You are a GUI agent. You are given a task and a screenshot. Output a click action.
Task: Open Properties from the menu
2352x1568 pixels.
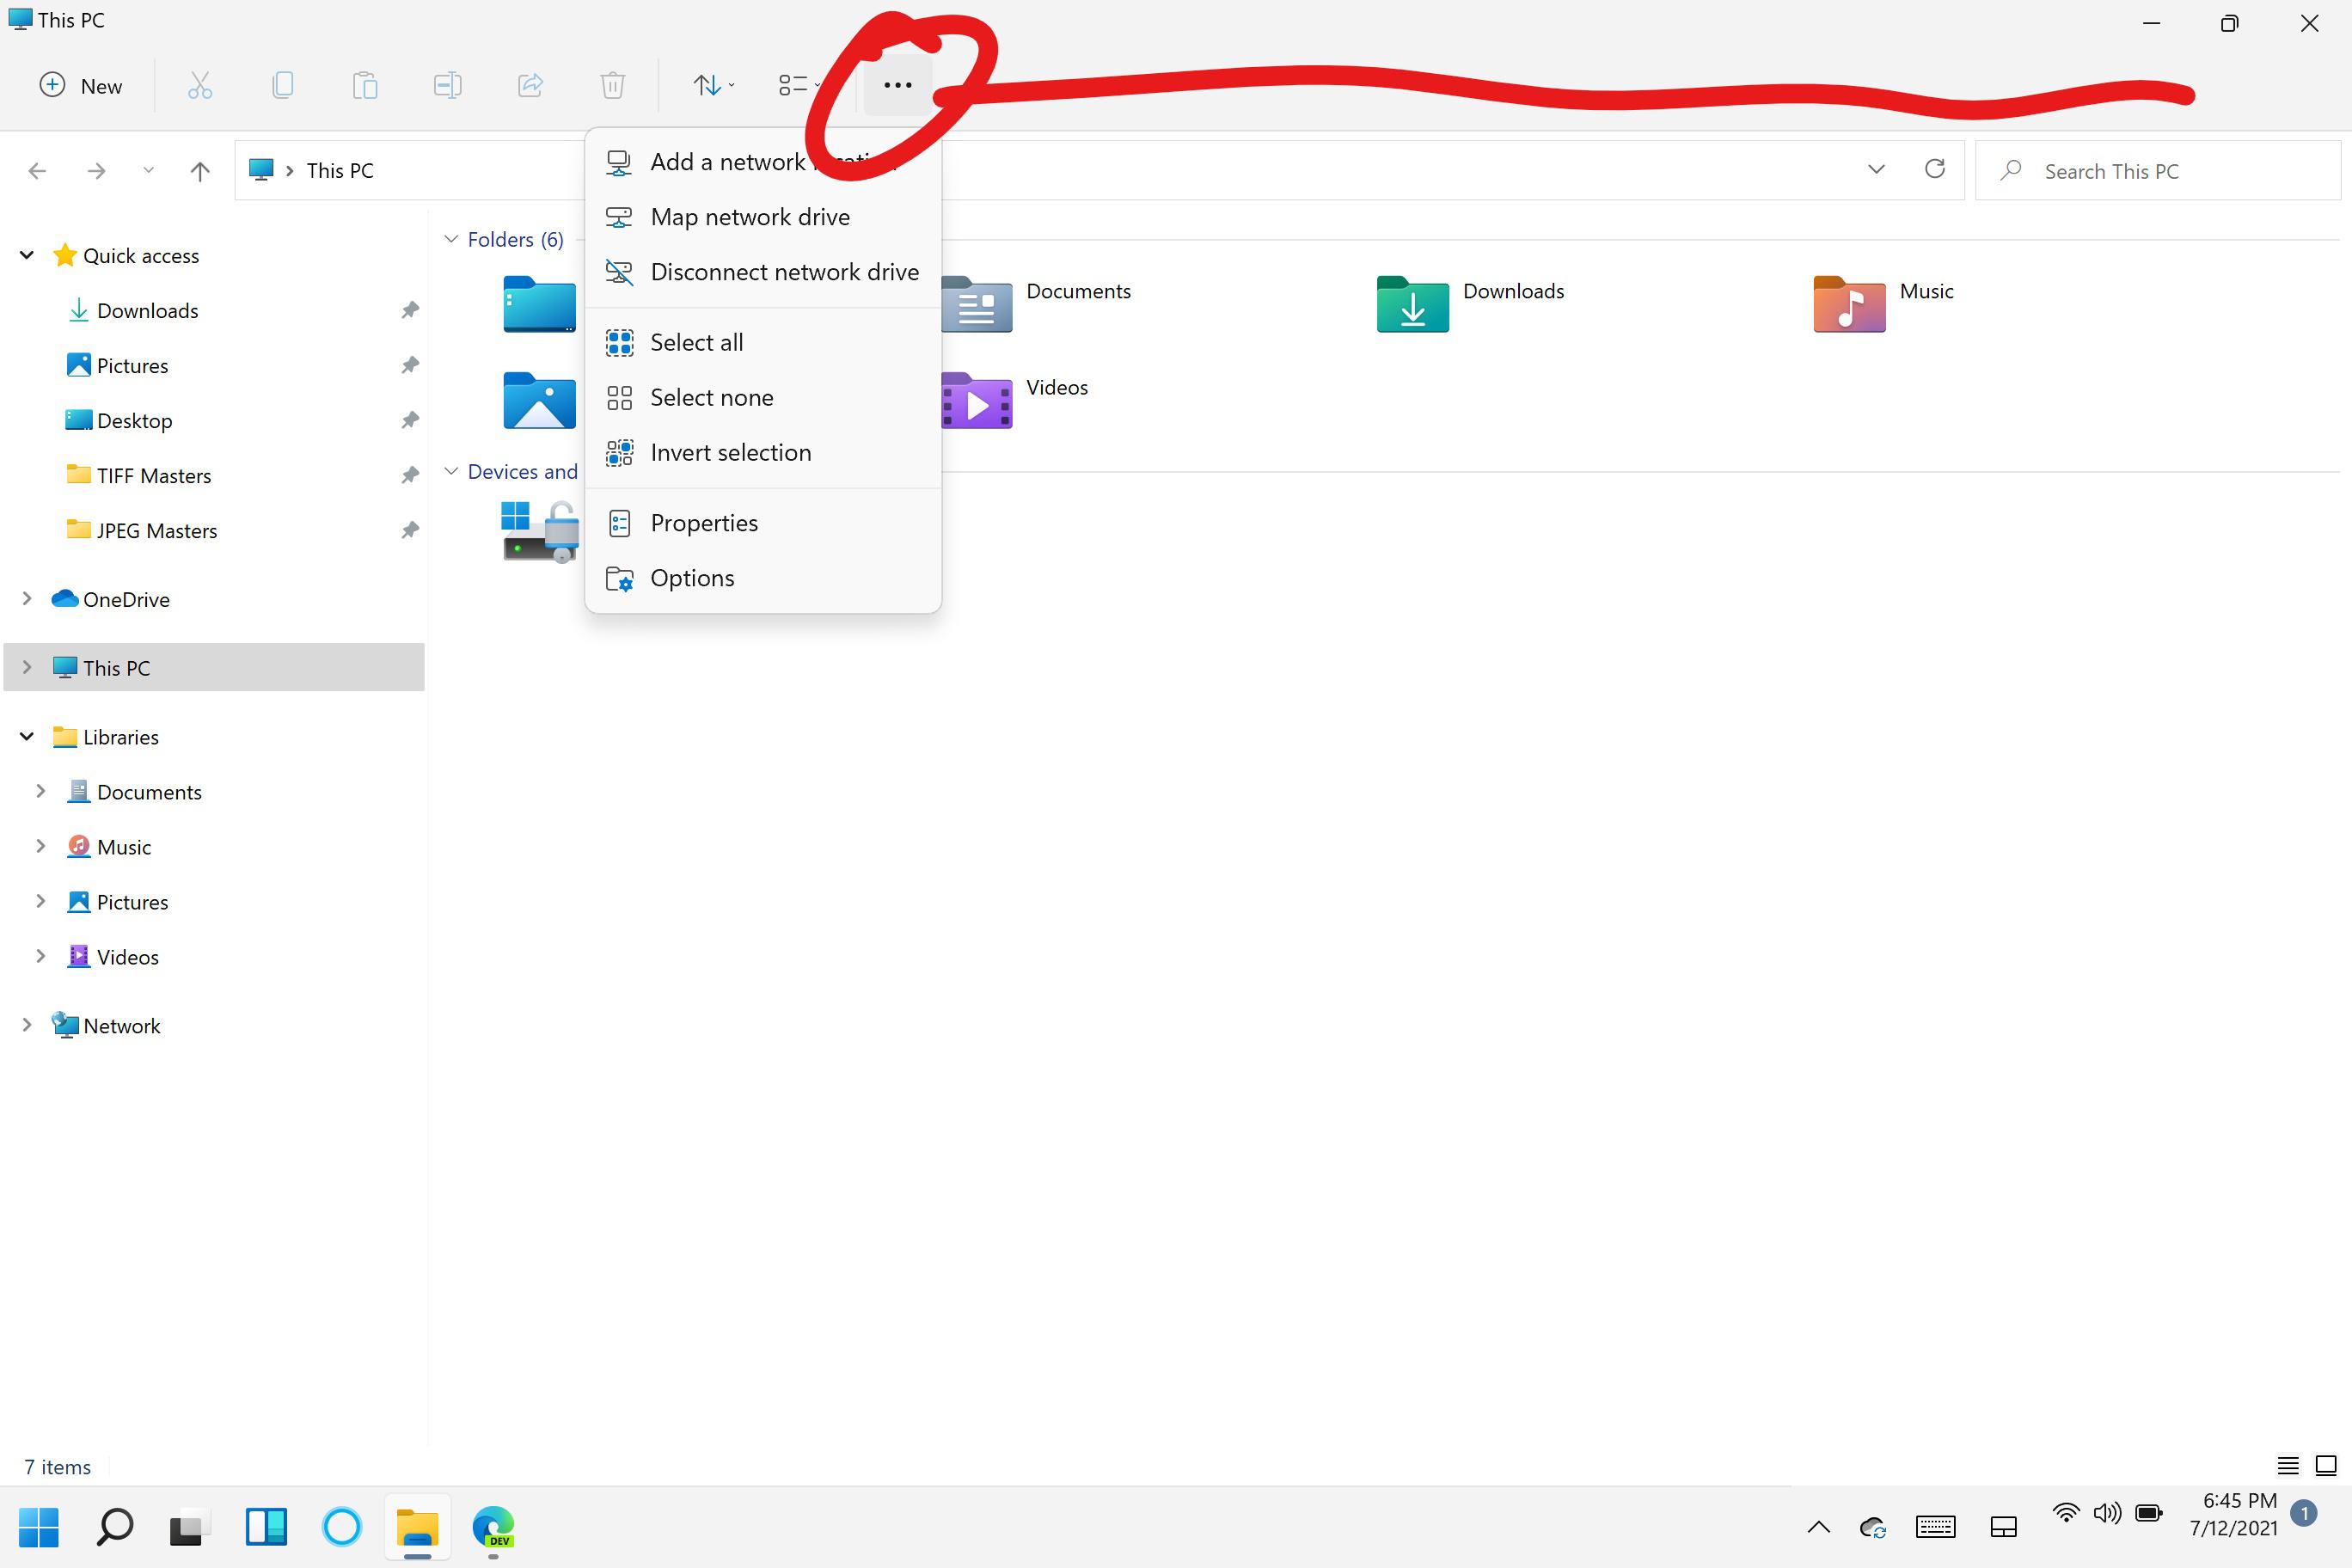(705, 522)
